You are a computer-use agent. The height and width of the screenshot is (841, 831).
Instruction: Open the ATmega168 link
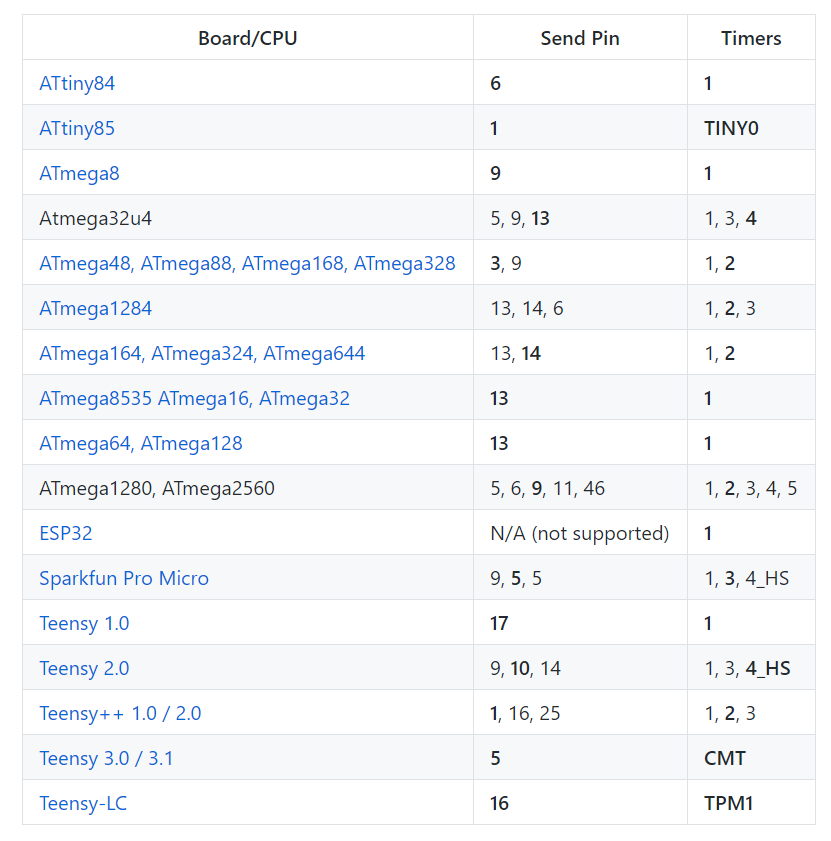[x=293, y=264]
